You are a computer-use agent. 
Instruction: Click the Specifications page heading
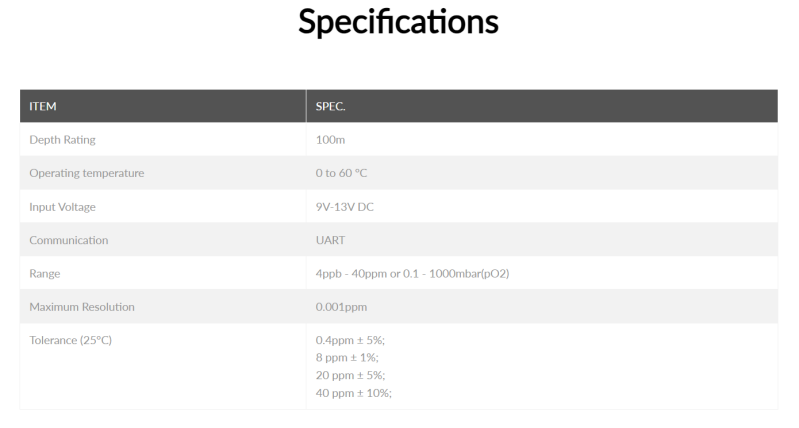click(x=398, y=23)
